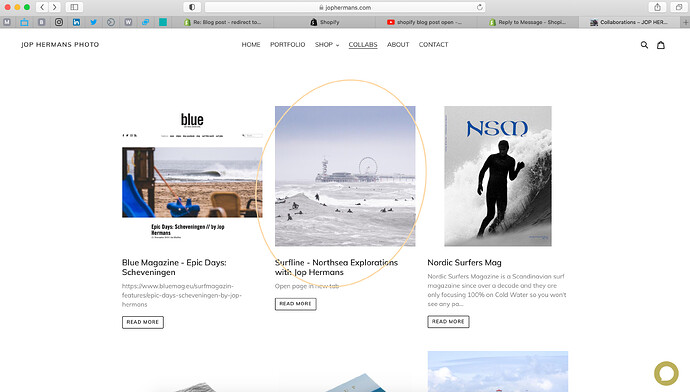Open the Surfline pier photo thumbnail
690x392 pixels.
click(x=345, y=176)
